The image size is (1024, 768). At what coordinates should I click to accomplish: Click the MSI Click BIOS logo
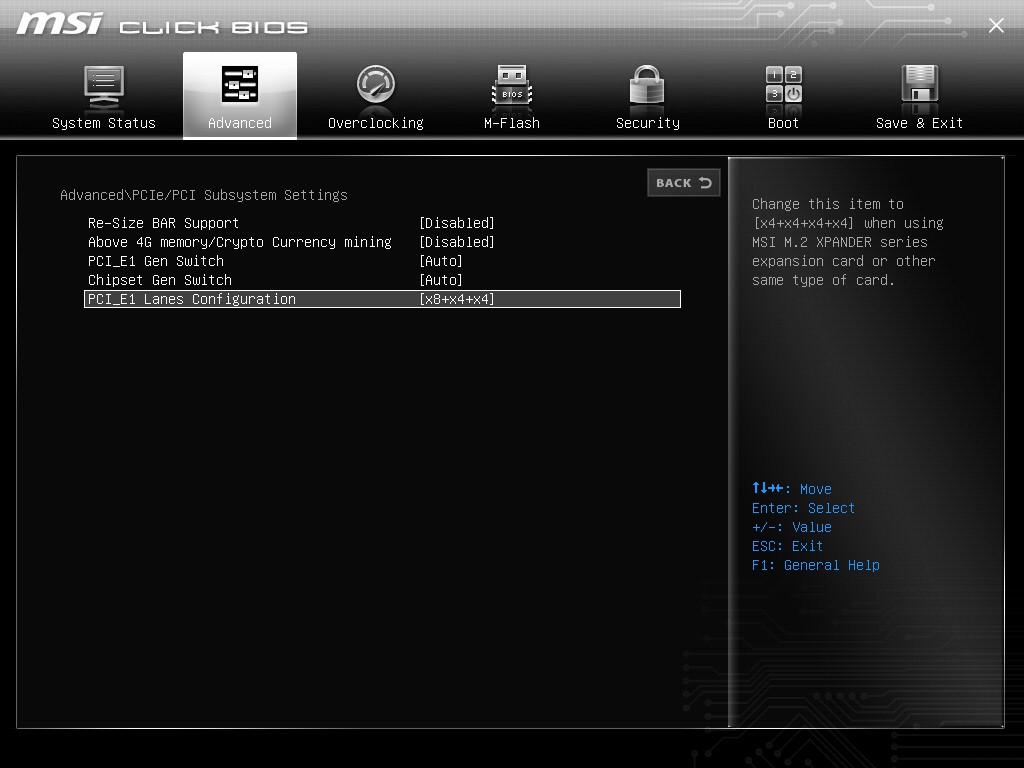162,25
